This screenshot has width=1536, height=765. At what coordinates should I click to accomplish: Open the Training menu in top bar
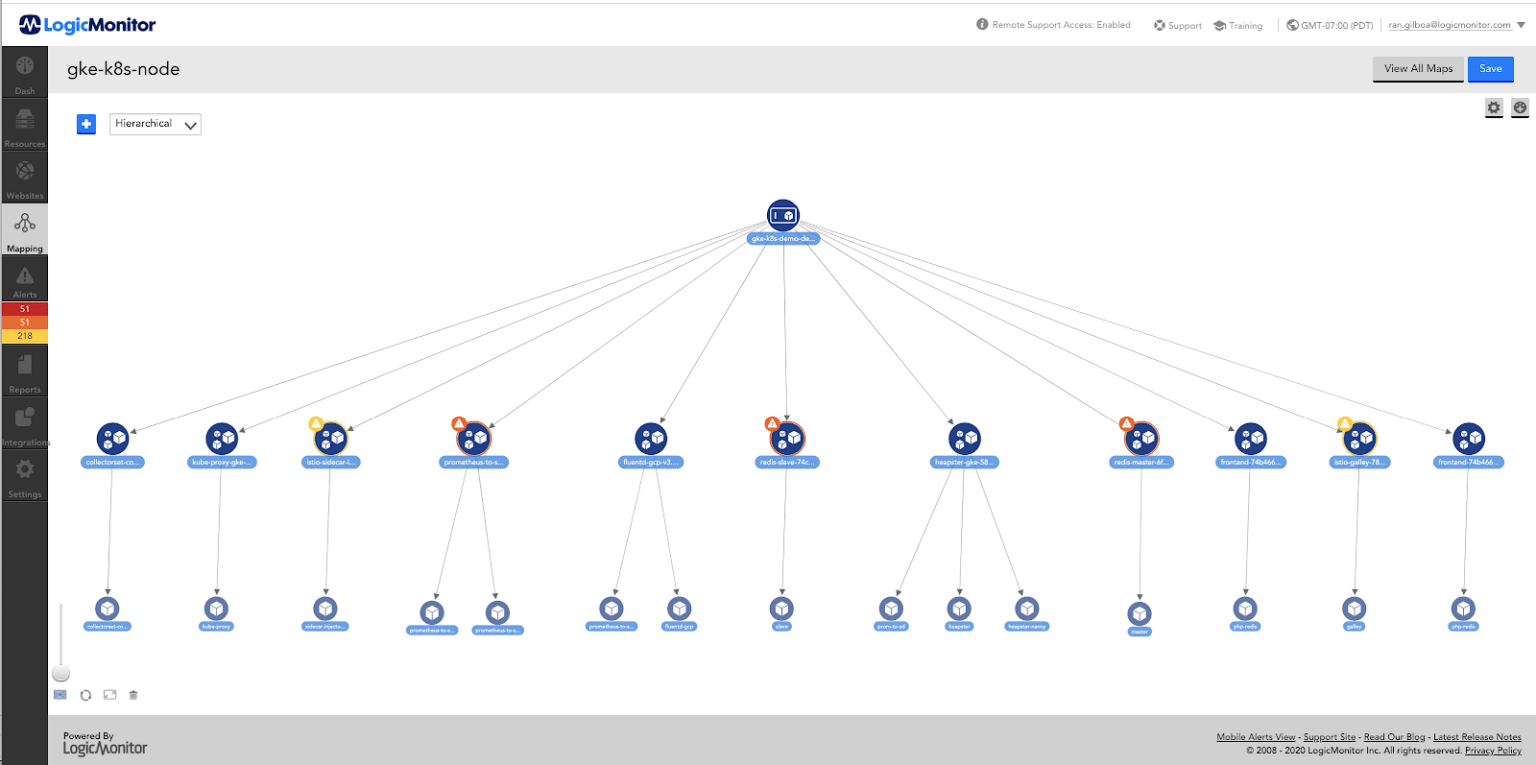[1238, 25]
